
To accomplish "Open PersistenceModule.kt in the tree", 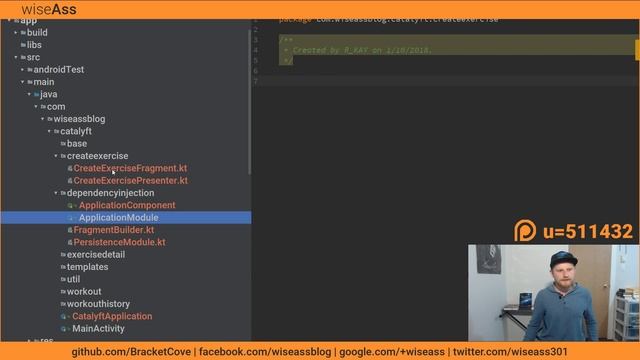I will pos(120,242).
